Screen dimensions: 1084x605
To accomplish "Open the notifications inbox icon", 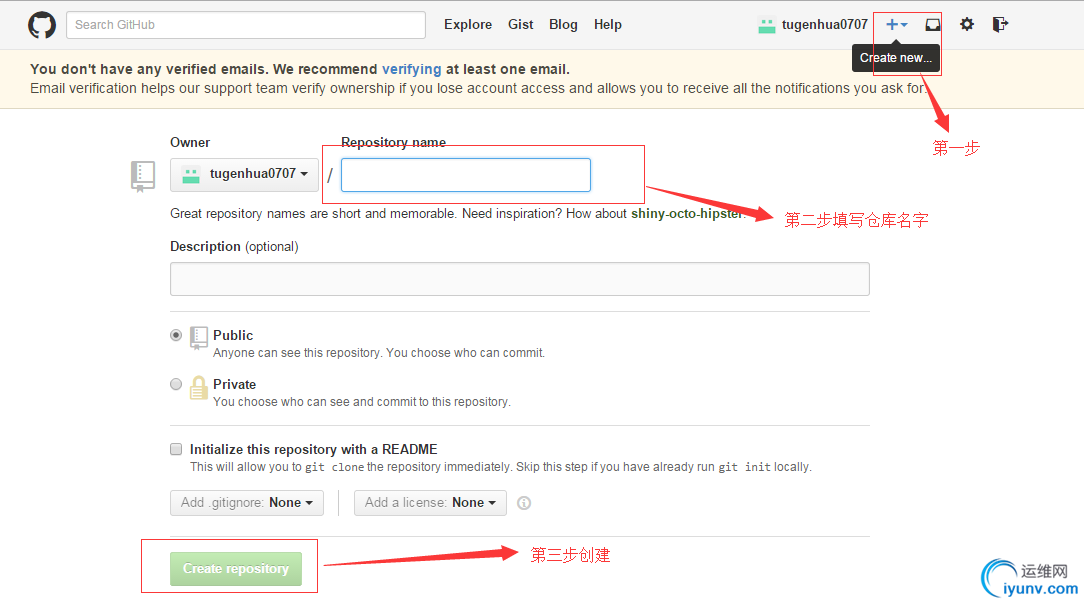I will tap(933, 25).
